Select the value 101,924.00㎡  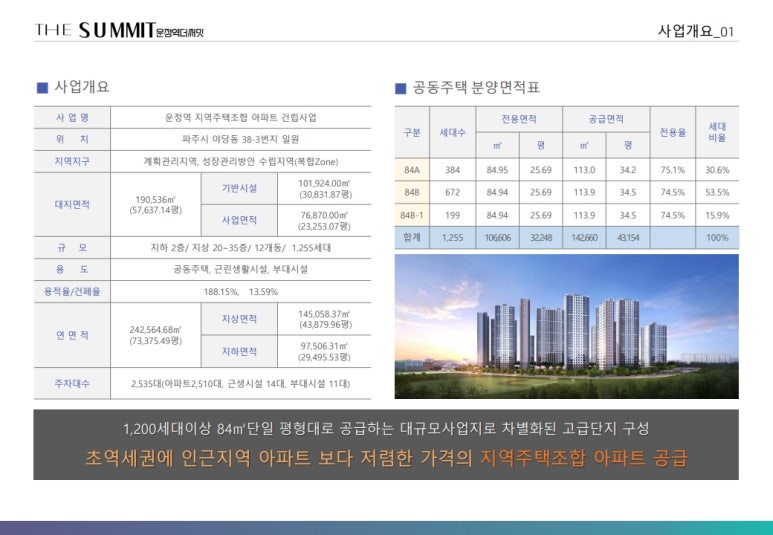324,183
